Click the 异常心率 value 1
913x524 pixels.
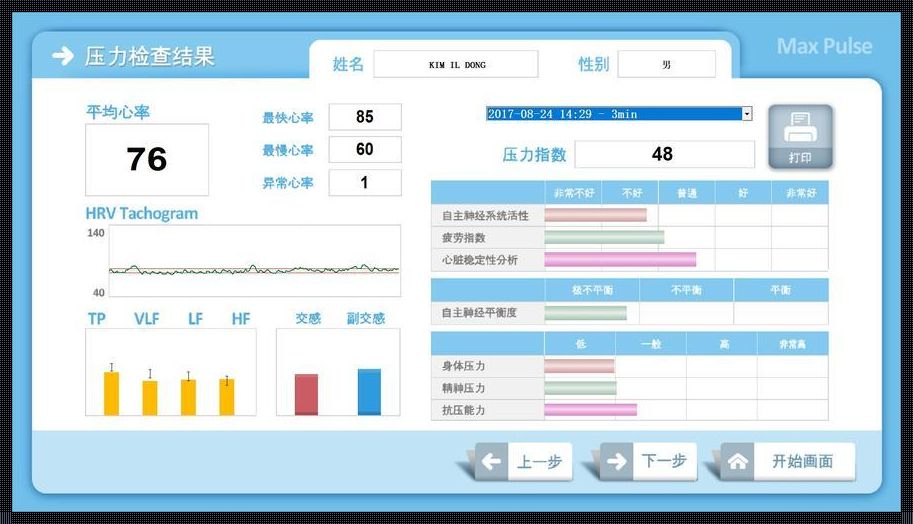pyautogui.click(x=365, y=183)
